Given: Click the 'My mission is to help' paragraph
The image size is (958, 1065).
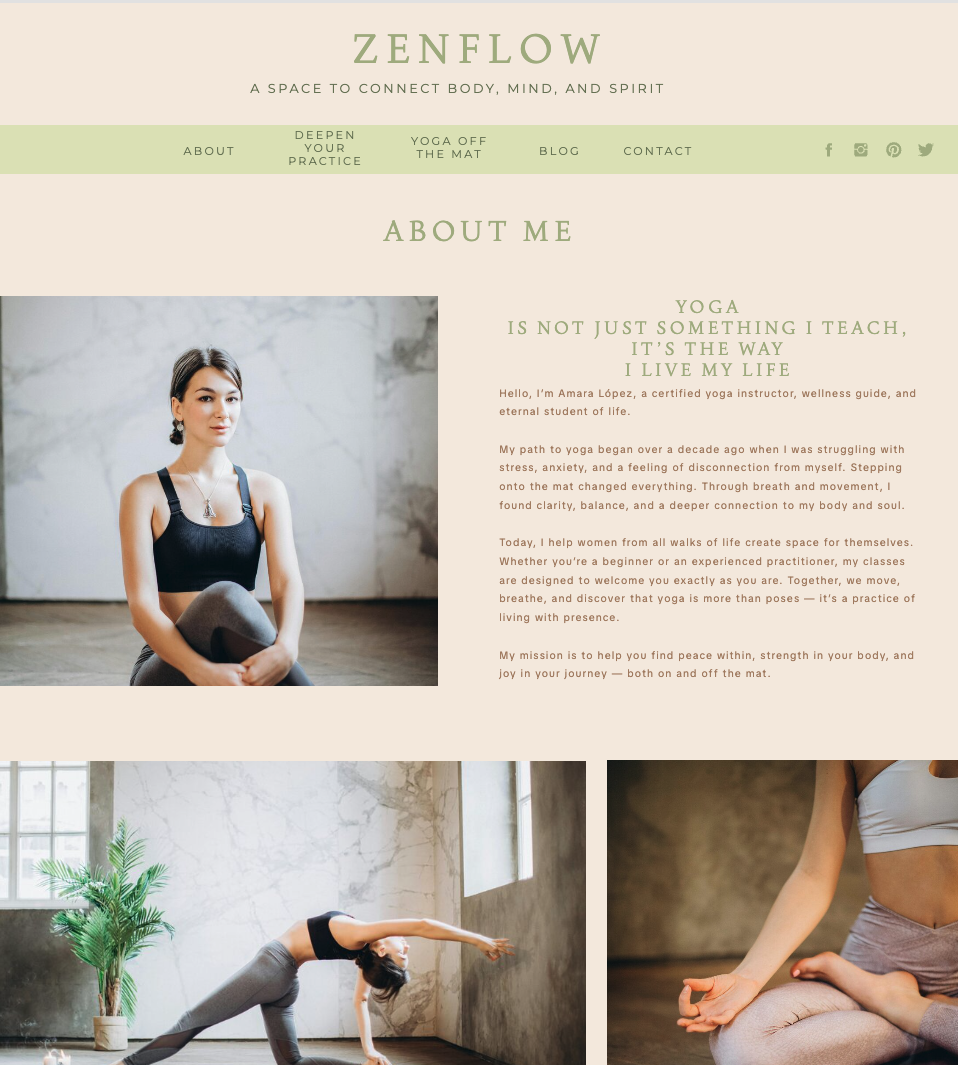Looking at the screenshot, I should tap(707, 664).
